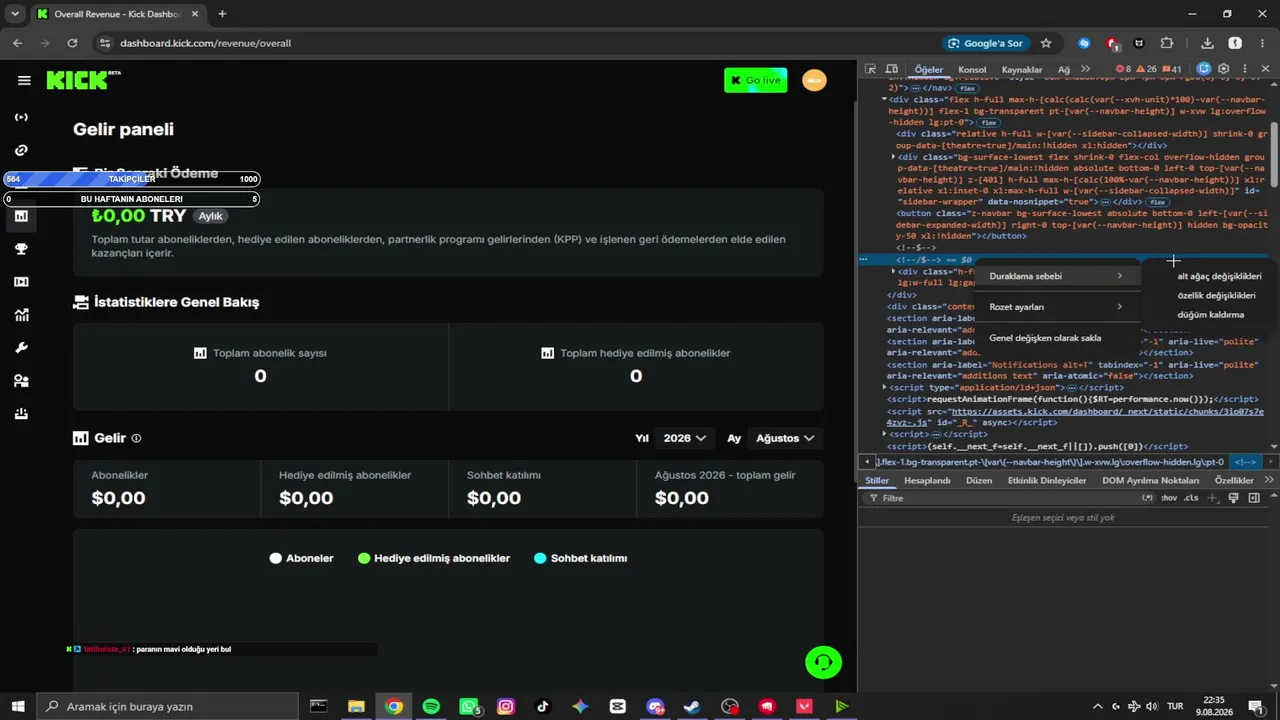Toggle the :hov element state button
Image resolution: width=1280 pixels, height=720 pixels.
point(1169,498)
